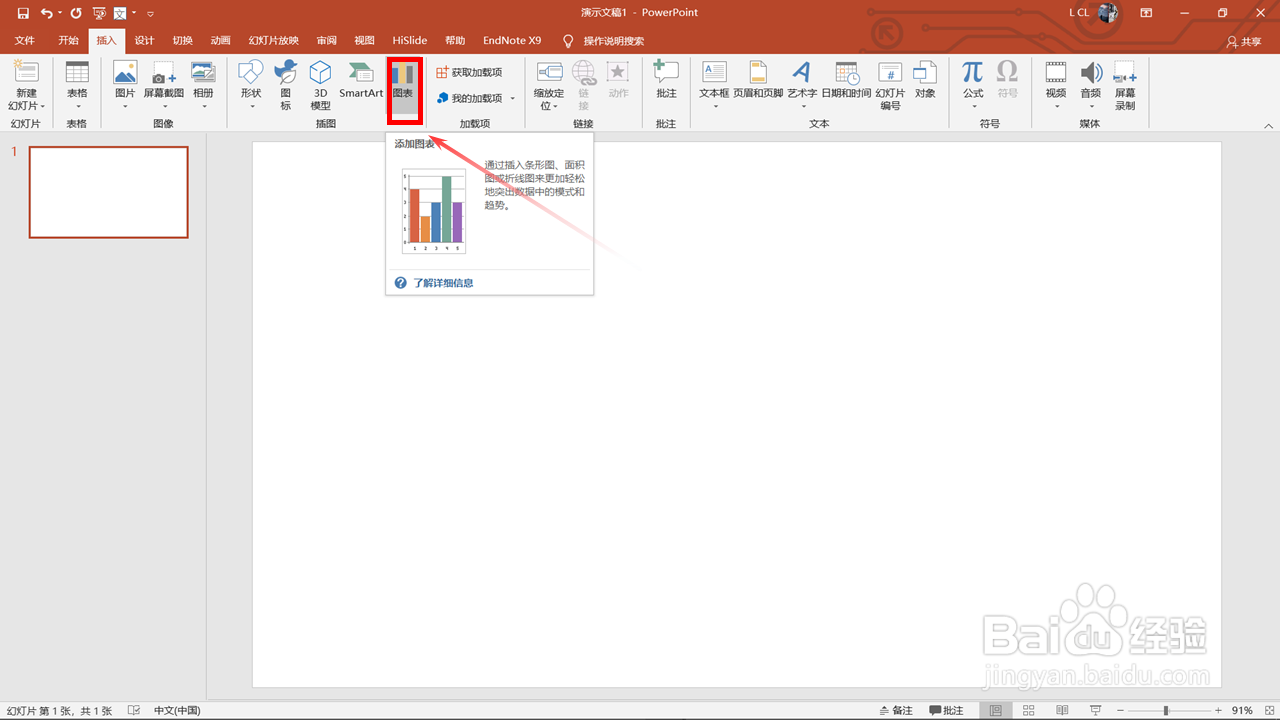Open the 相册 photo album tool
Image resolution: width=1280 pixels, height=720 pixels.
pyautogui.click(x=203, y=85)
